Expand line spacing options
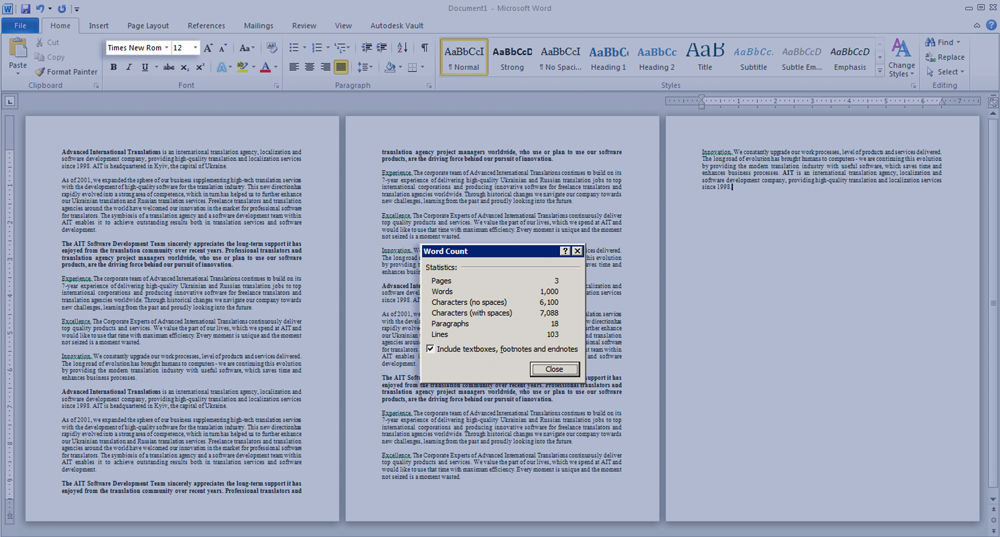1000x537 pixels. pyautogui.click(x=370, y=67)
